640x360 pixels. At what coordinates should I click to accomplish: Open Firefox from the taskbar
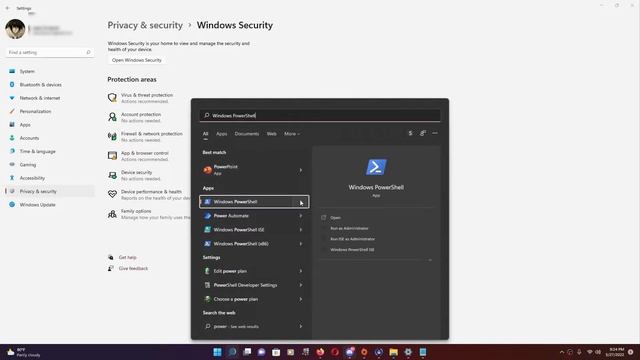tap(320, 352)
